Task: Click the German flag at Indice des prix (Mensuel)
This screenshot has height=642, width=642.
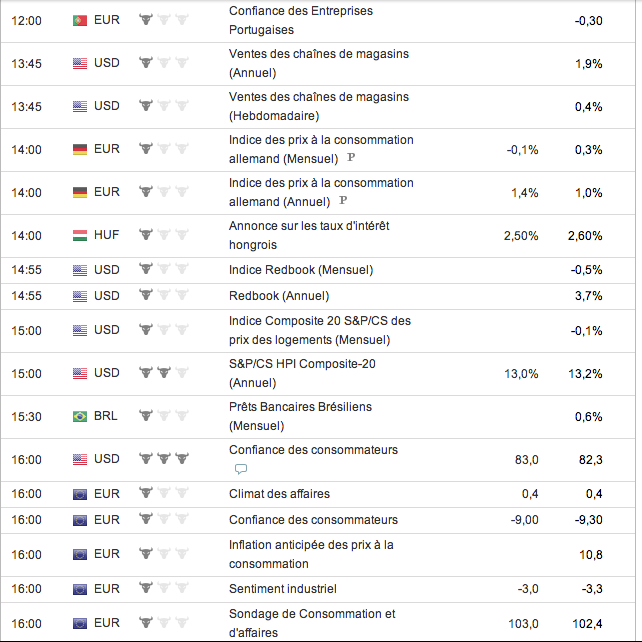Action: (x=80, y=149)
